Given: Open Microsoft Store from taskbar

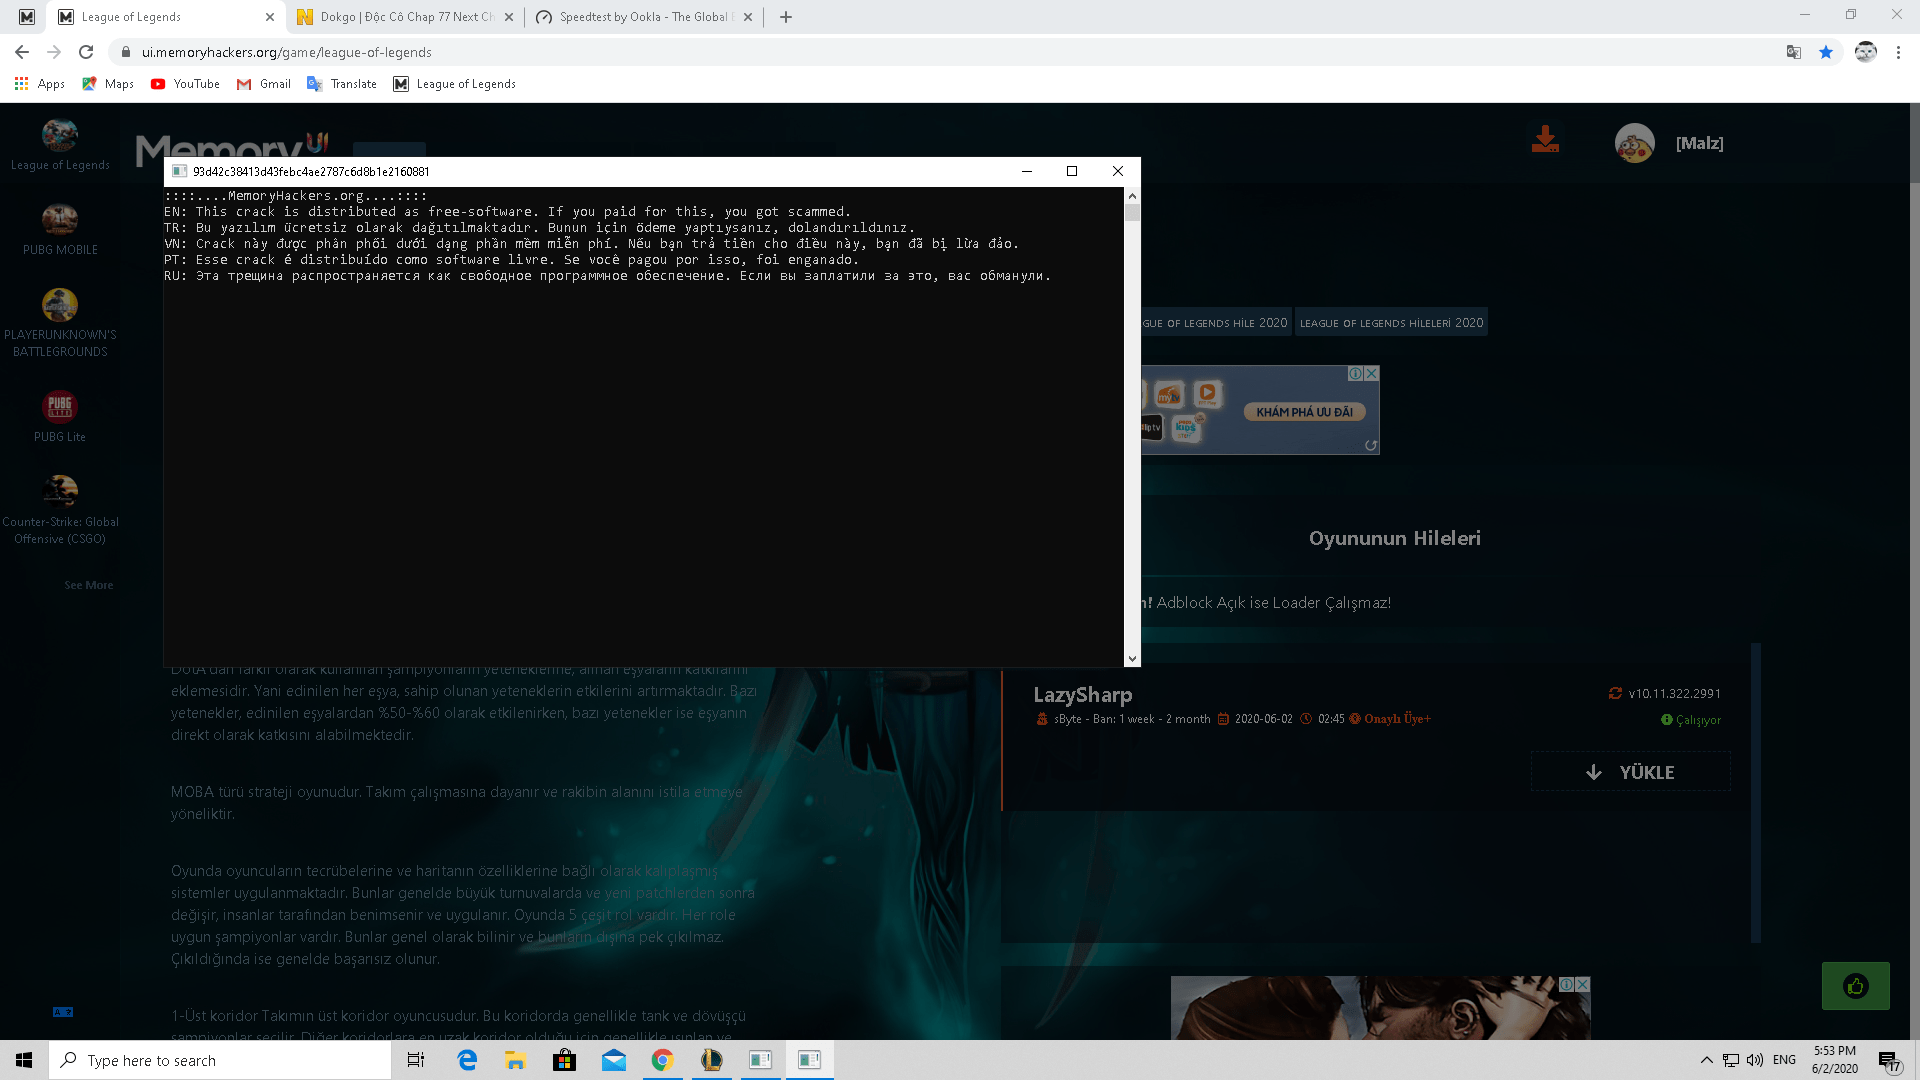Looking at the screenshot, I should pos(565,1060).
